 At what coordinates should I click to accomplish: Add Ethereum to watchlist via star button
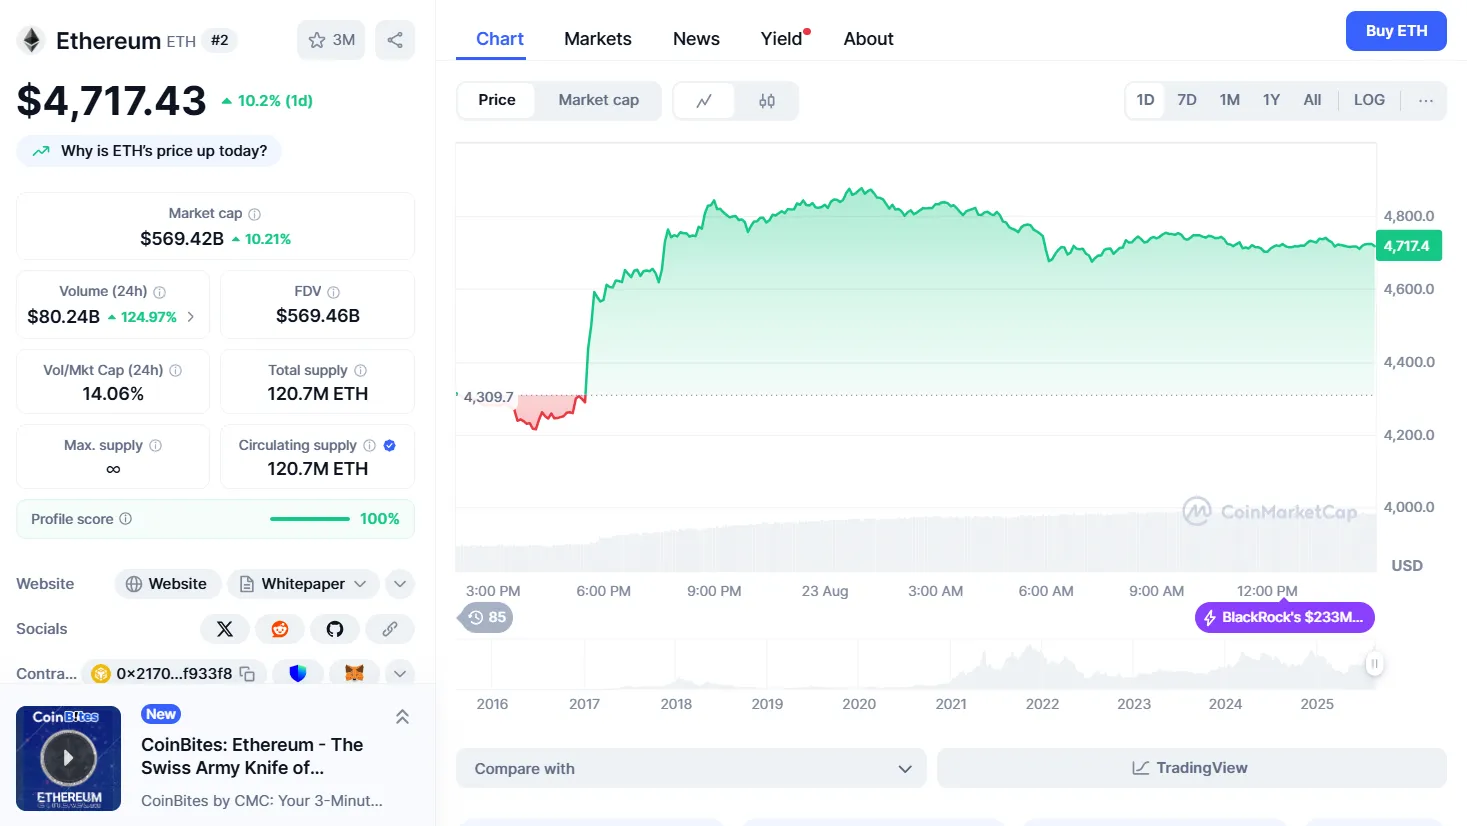(x=331, y=40)
